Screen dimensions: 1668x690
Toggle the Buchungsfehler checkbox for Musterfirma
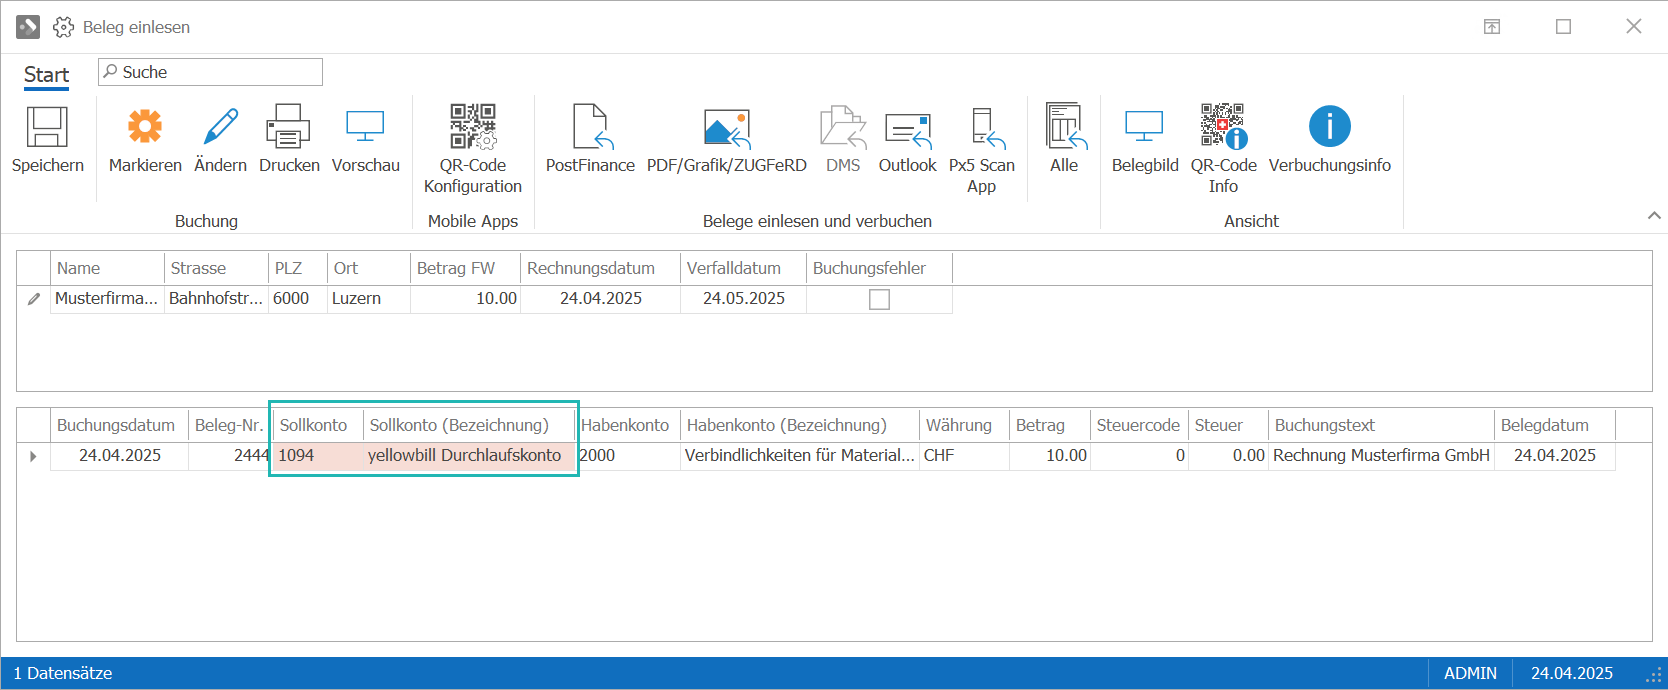pos(879,299)
